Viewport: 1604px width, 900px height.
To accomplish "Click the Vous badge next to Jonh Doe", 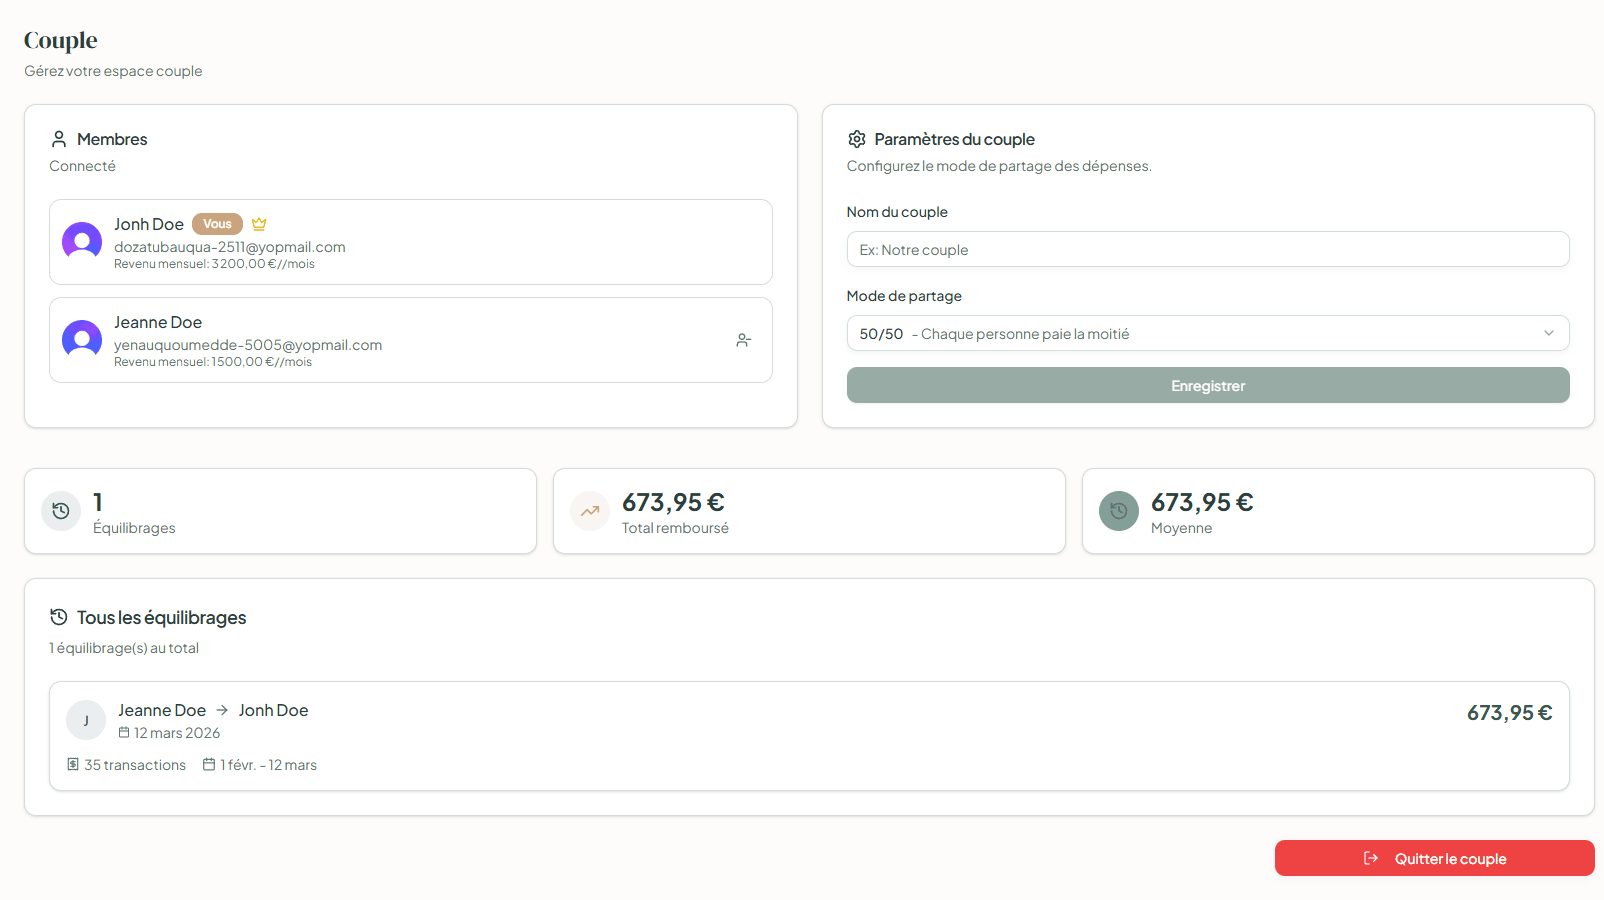I will 217,224.
